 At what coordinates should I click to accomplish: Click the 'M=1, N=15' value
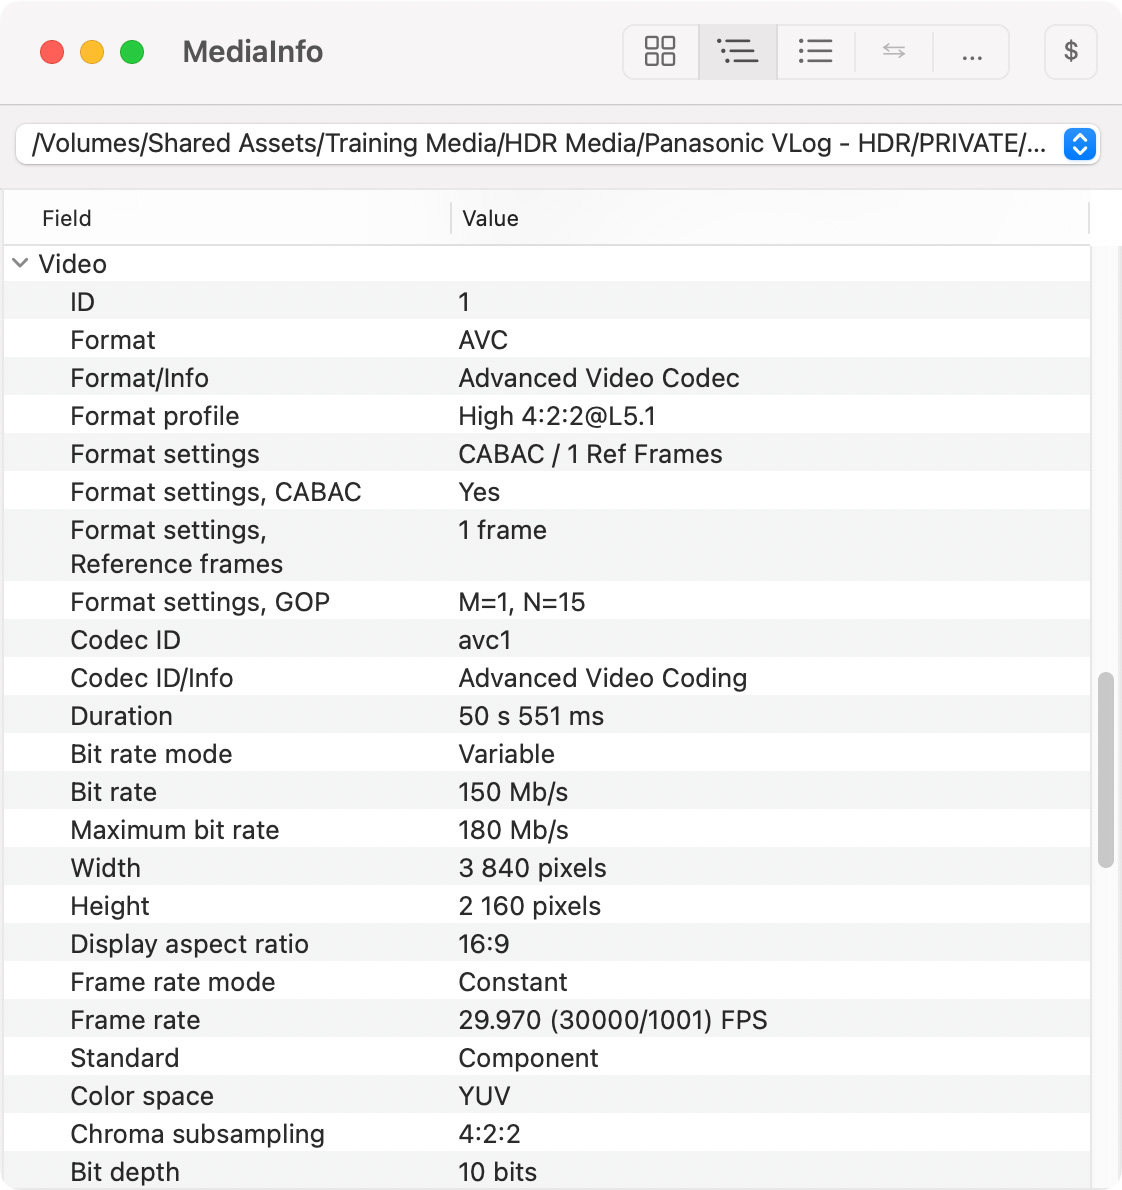pos(522,602)
